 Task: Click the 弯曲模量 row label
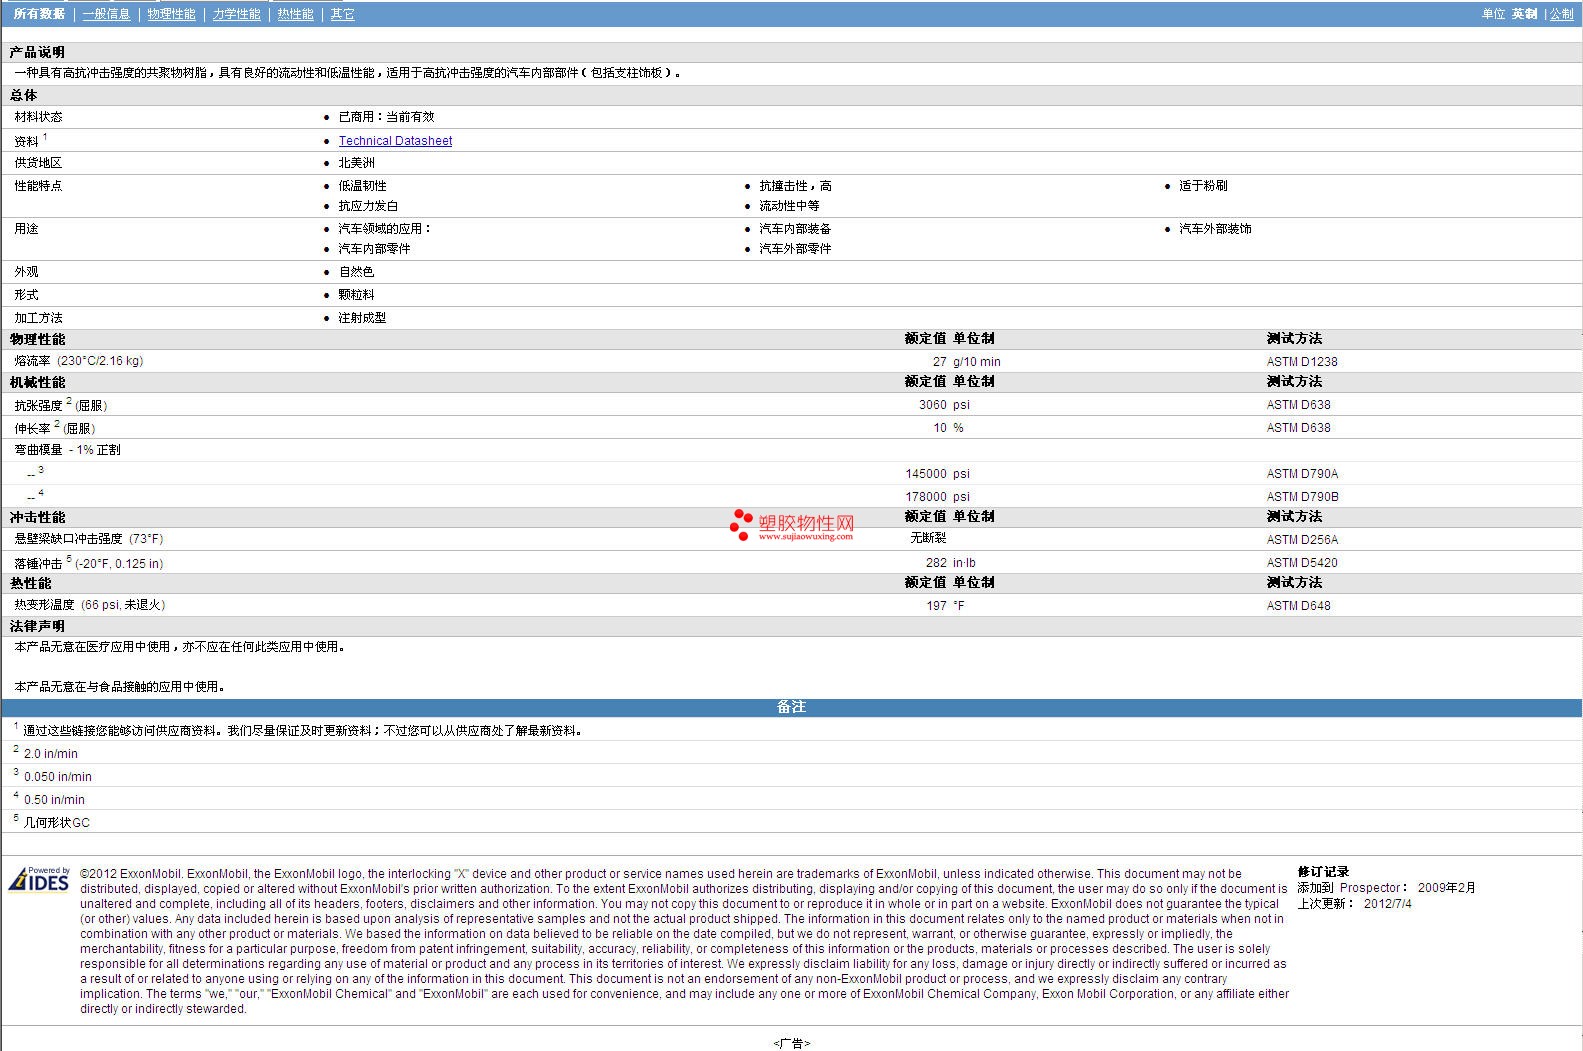pos(67,450)
